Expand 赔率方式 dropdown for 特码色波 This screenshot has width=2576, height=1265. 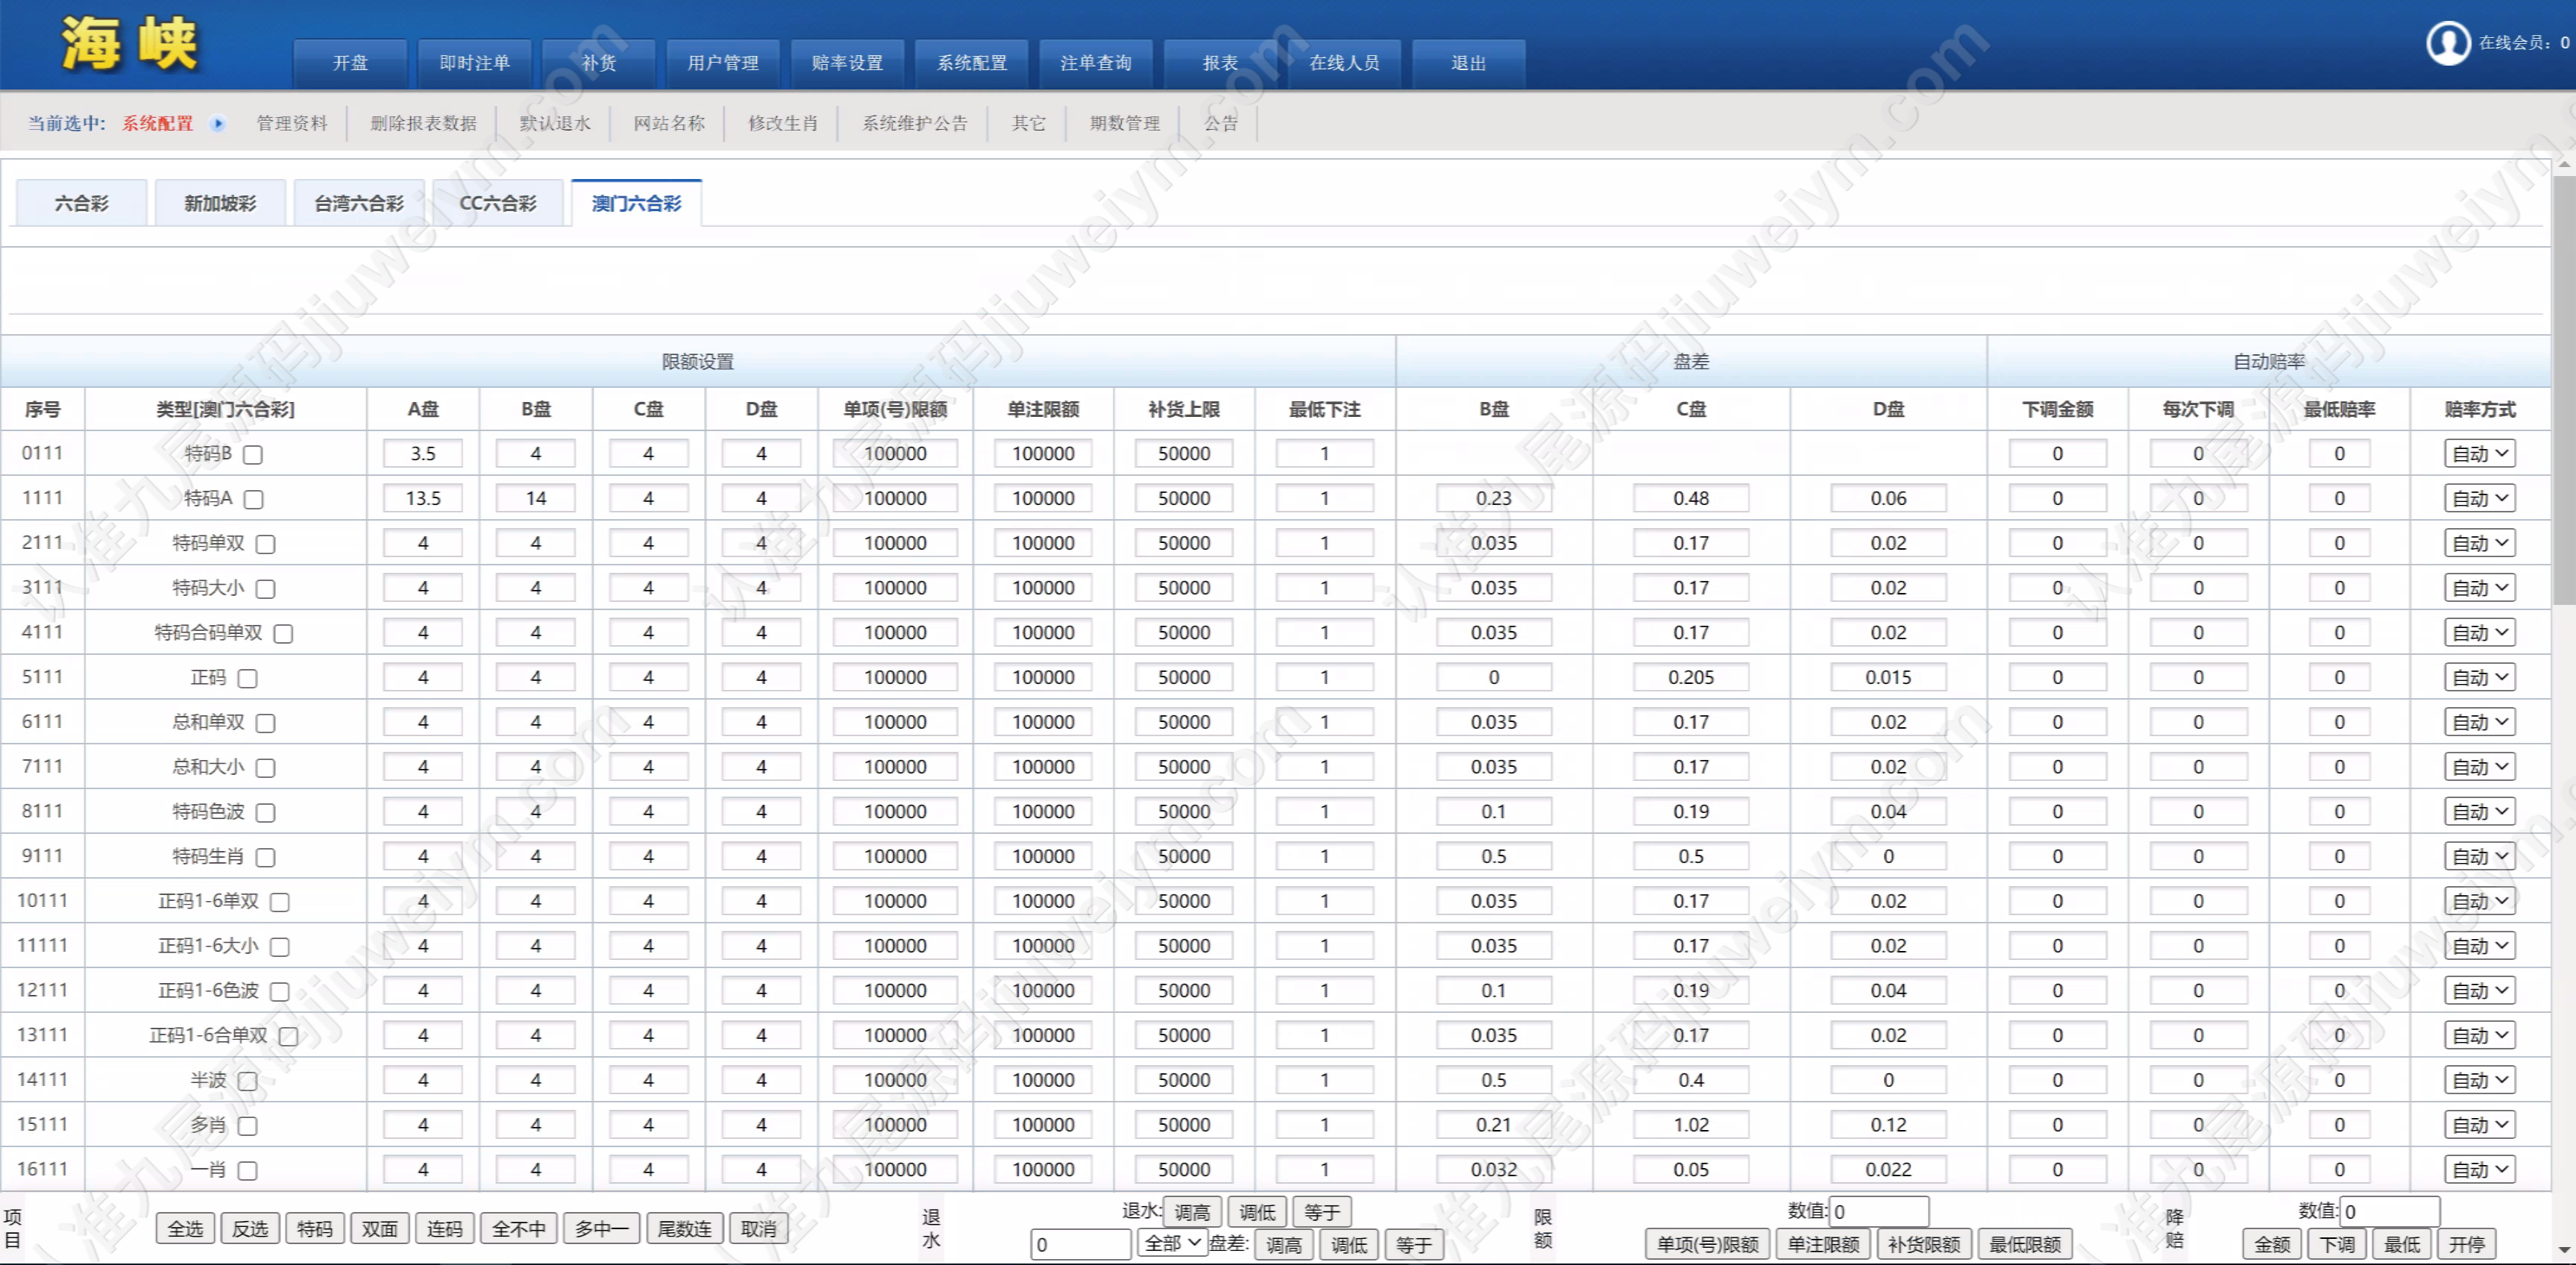click(2479, 812)
